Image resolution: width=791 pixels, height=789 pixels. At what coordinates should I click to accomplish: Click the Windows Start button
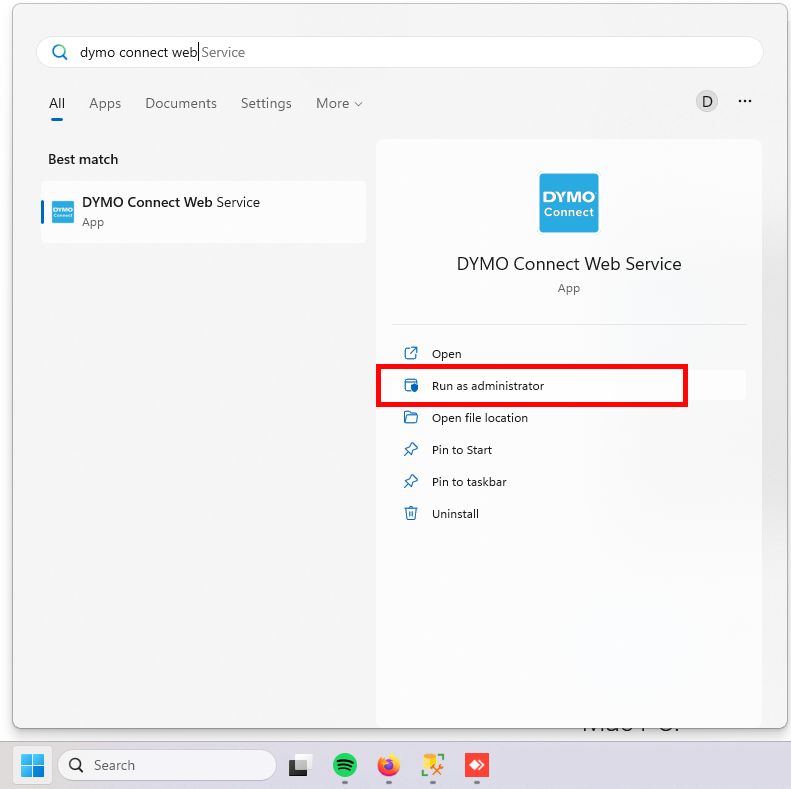32,765
